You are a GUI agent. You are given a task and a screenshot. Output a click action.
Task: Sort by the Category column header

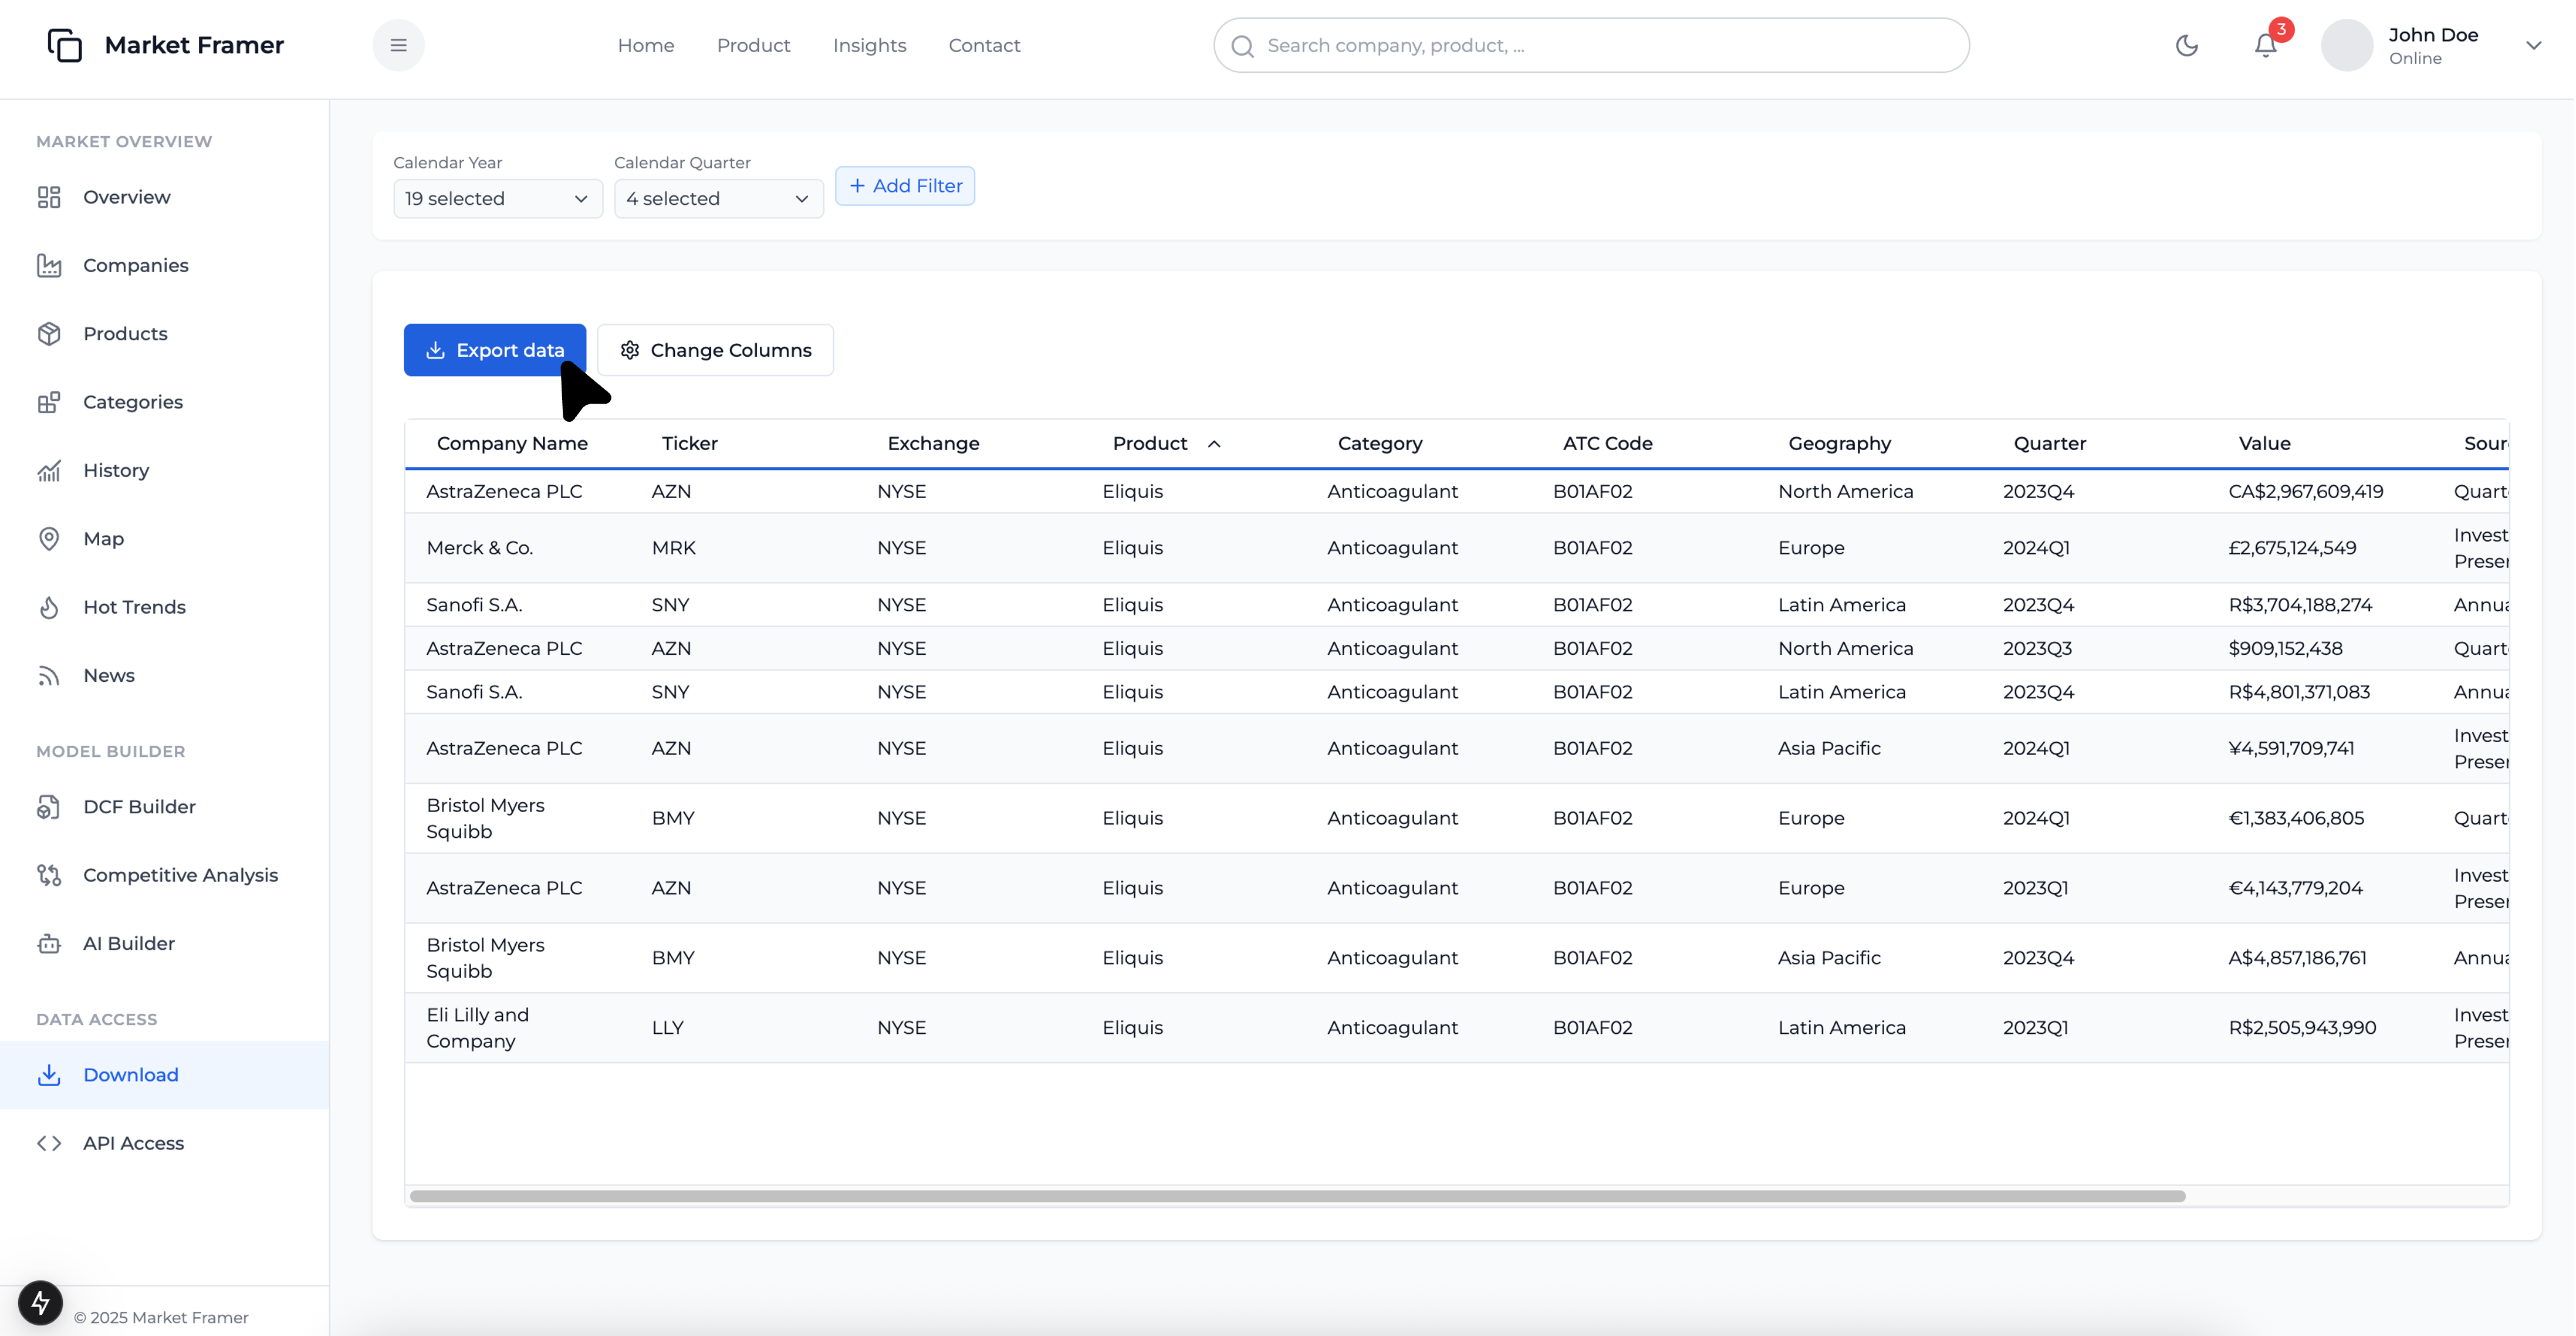pos(1379,443)
